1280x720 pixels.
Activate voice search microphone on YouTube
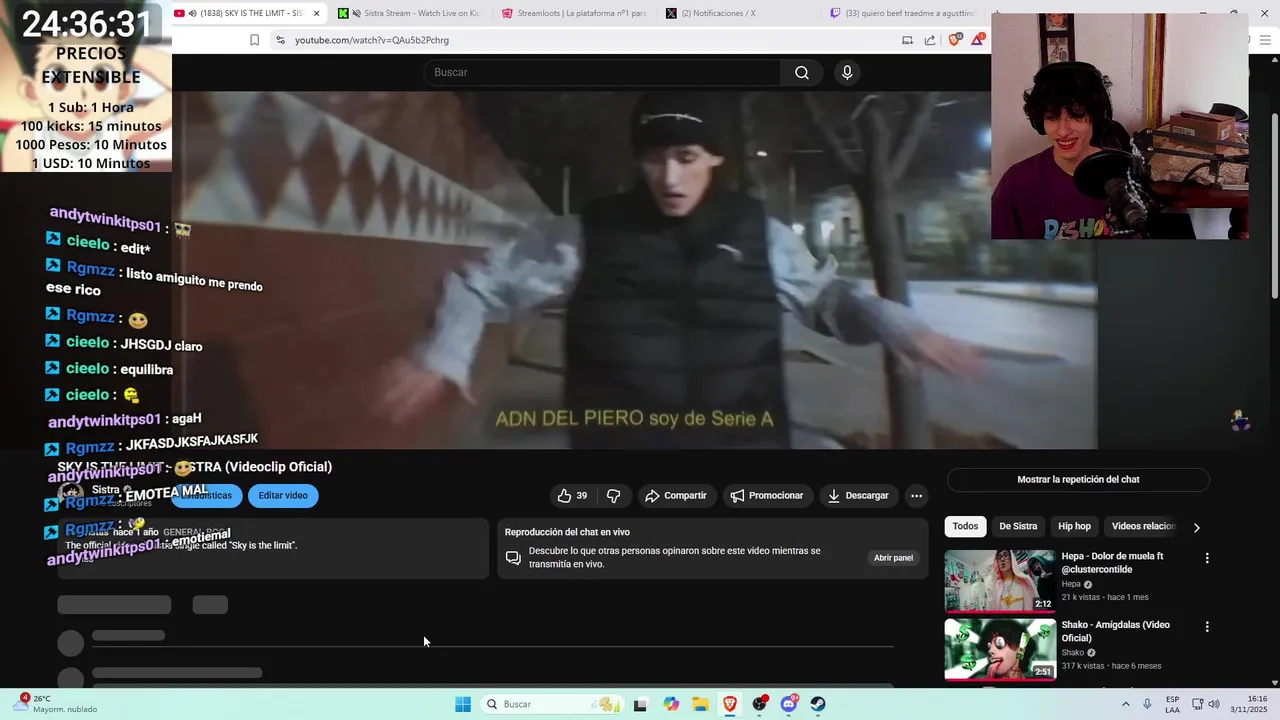tap(847, 72)
